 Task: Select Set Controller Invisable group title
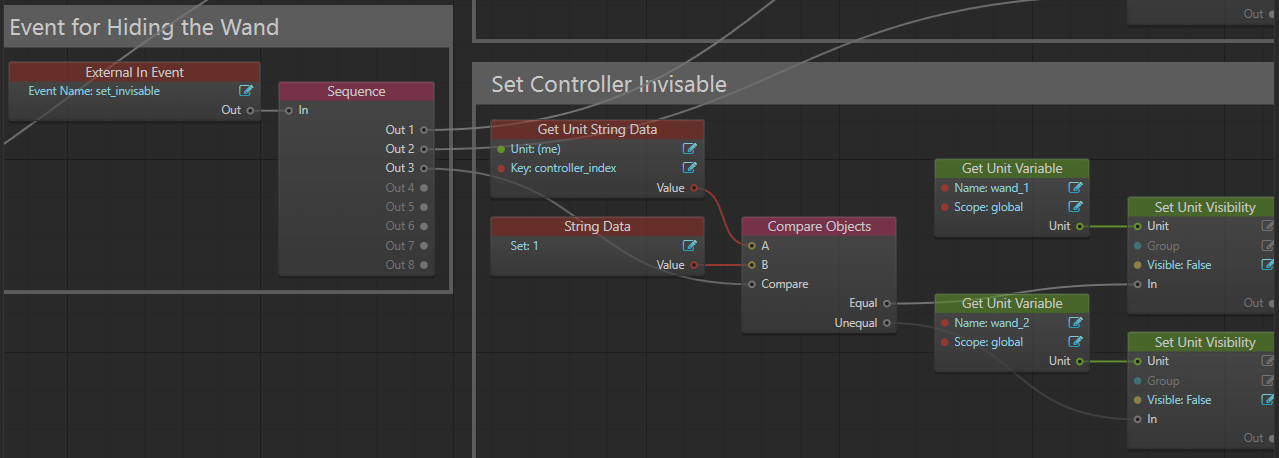pyautogui.click(x=608, y=84)
